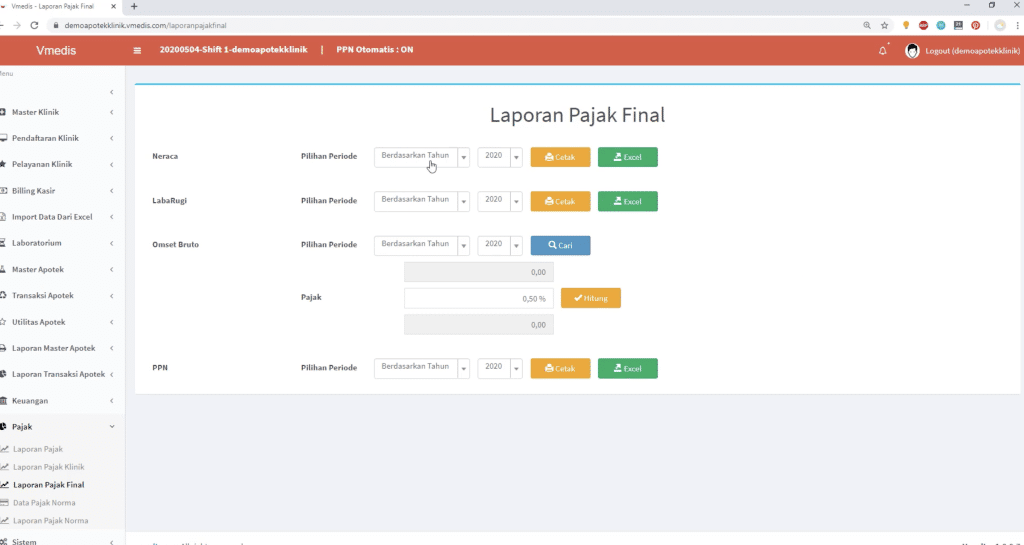Click the user avatar icon
Screen dimensions: 1024x545
tap(912, 50)
